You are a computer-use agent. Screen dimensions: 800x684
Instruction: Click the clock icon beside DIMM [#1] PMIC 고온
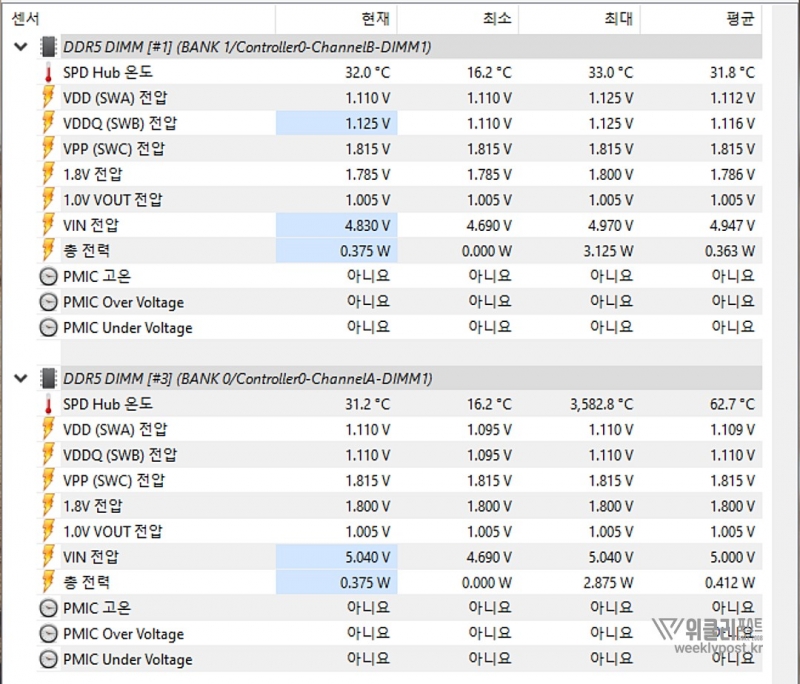tap(48, 277)
